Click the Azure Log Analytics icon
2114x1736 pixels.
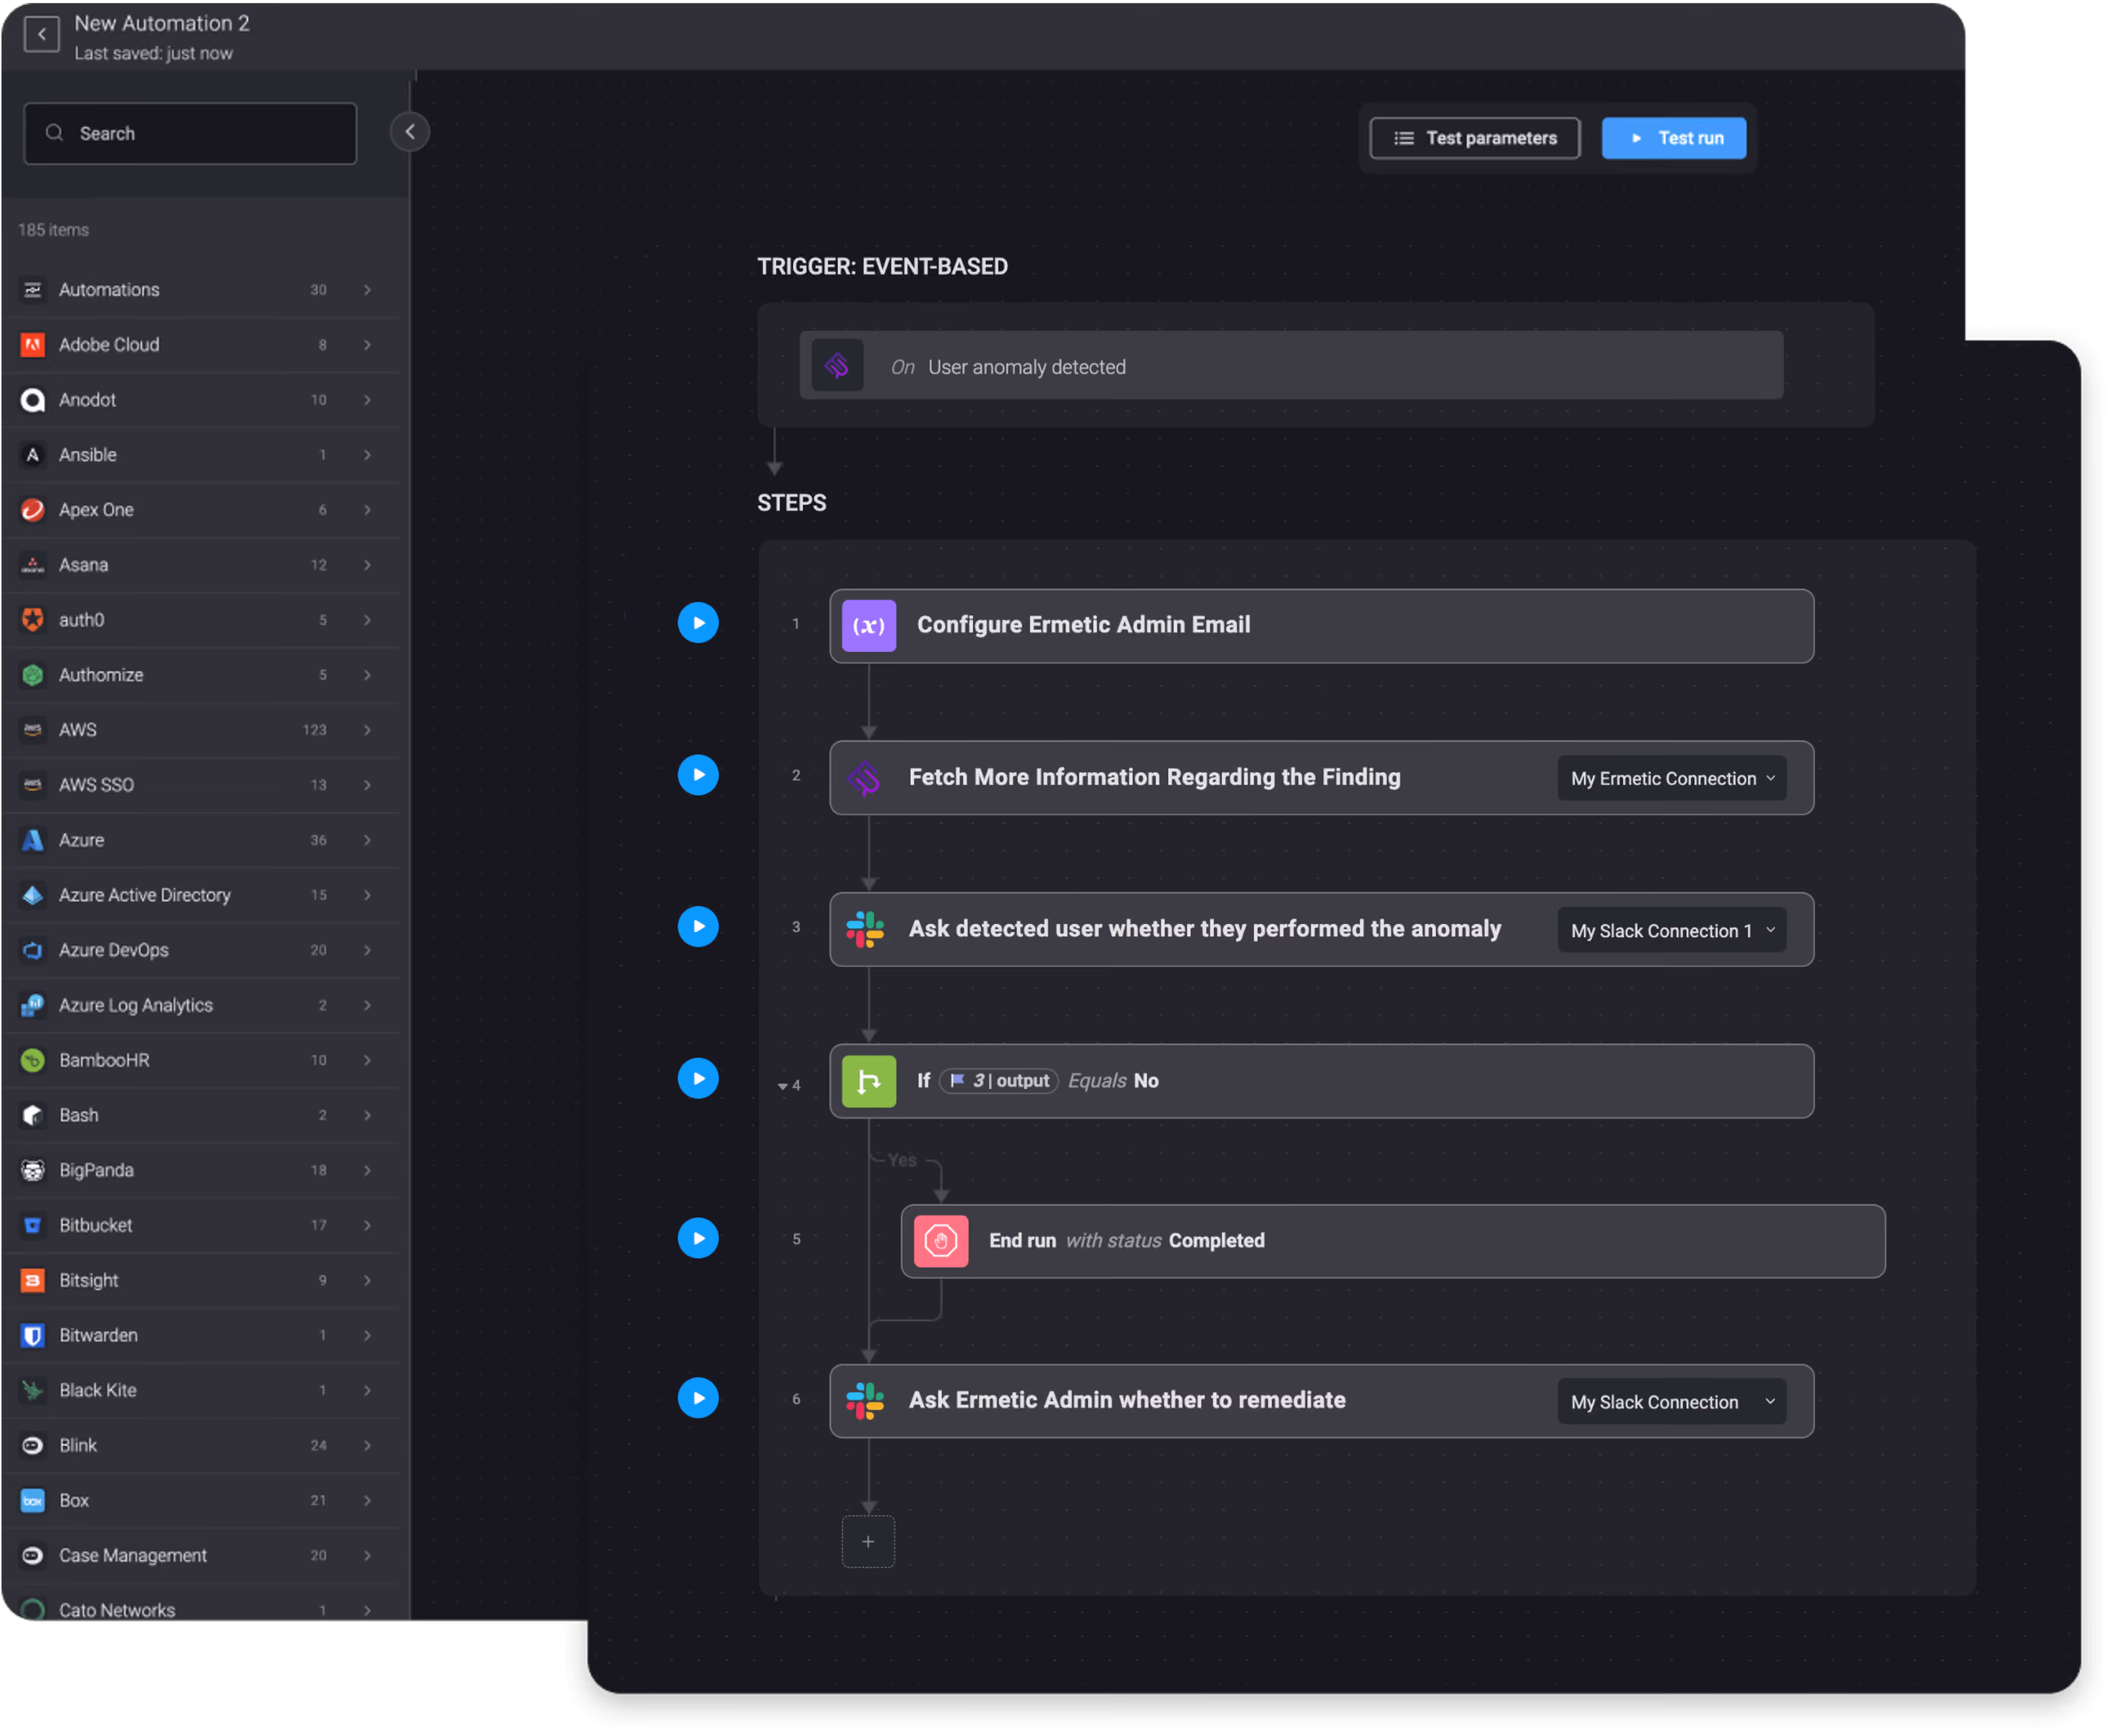coord(33,1005)
